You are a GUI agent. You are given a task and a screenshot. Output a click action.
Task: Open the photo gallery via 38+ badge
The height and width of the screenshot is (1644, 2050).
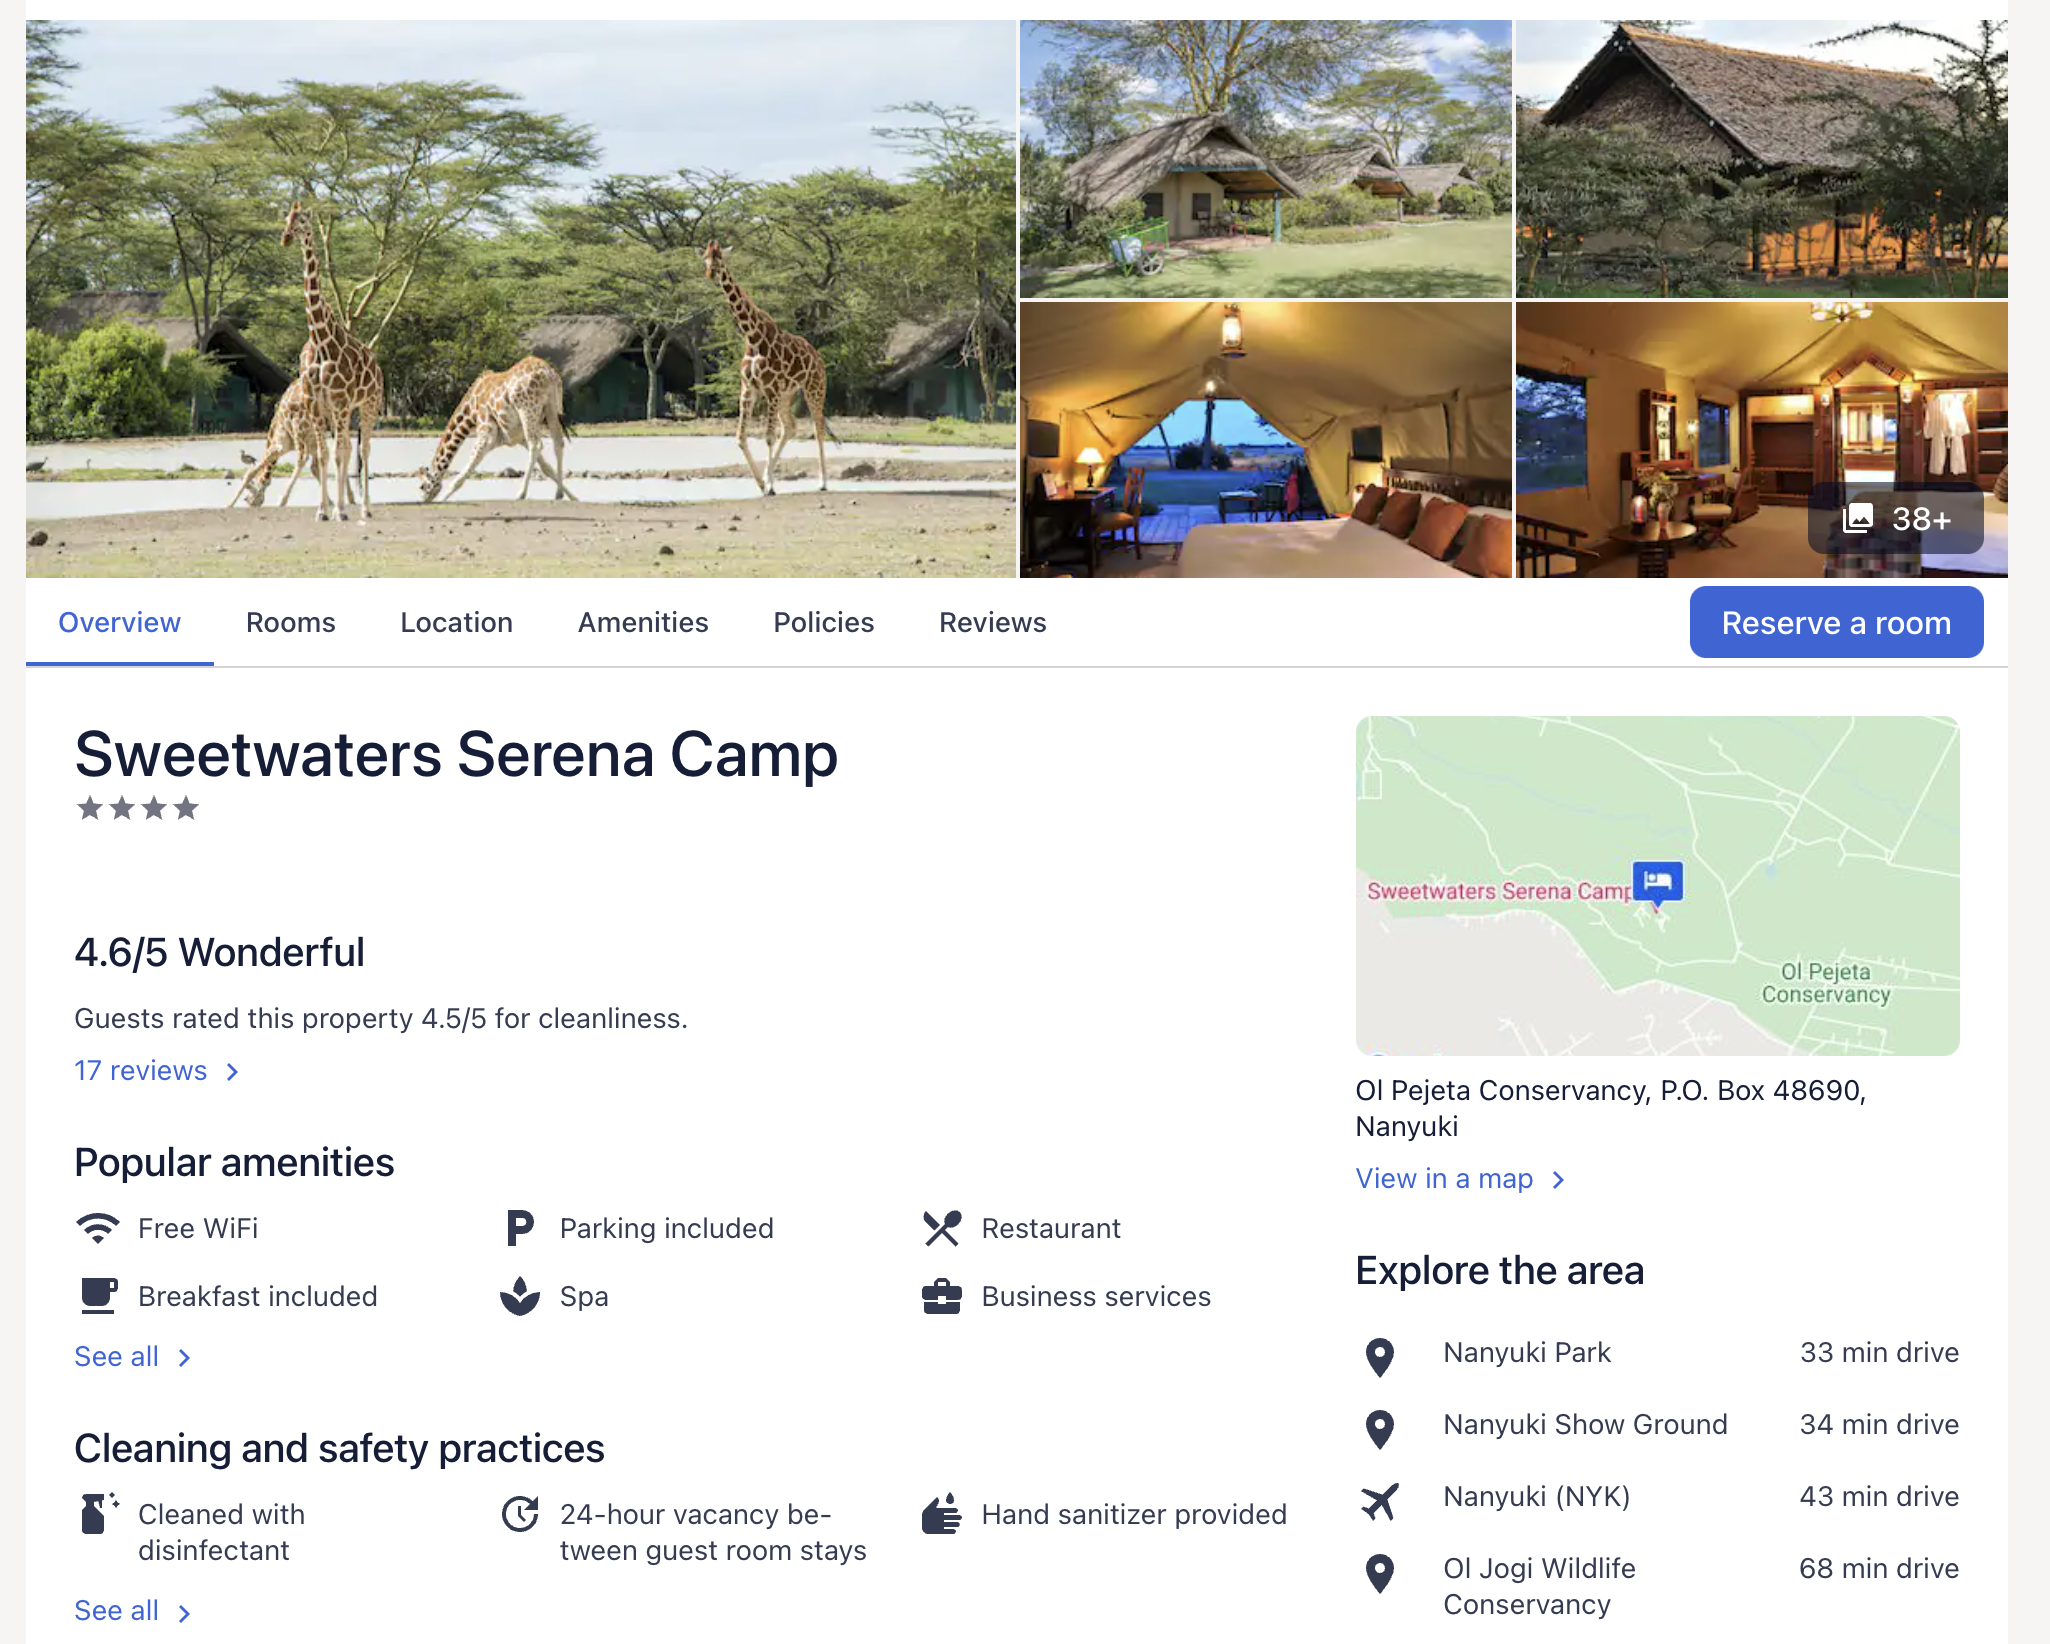click(1896, 519)
